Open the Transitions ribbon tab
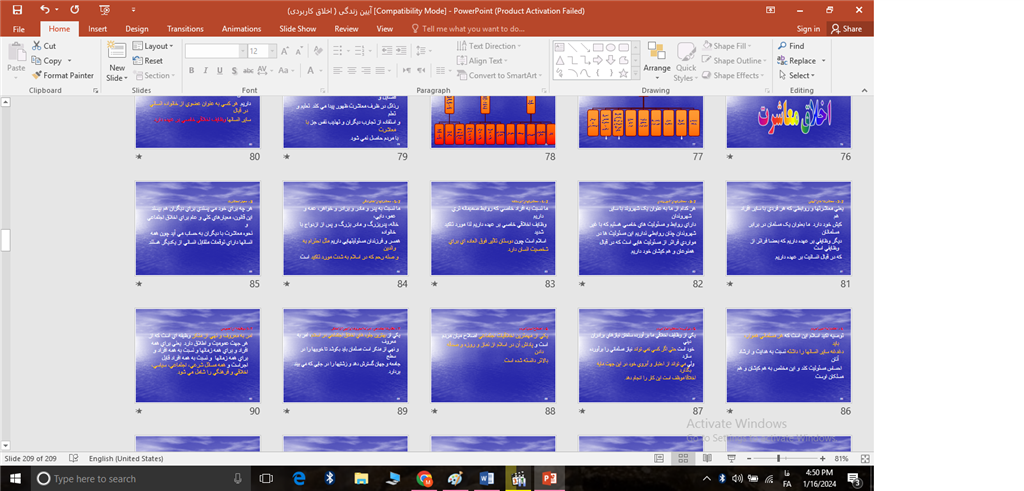The image size is (1024, 491). (x=185, y=29)
